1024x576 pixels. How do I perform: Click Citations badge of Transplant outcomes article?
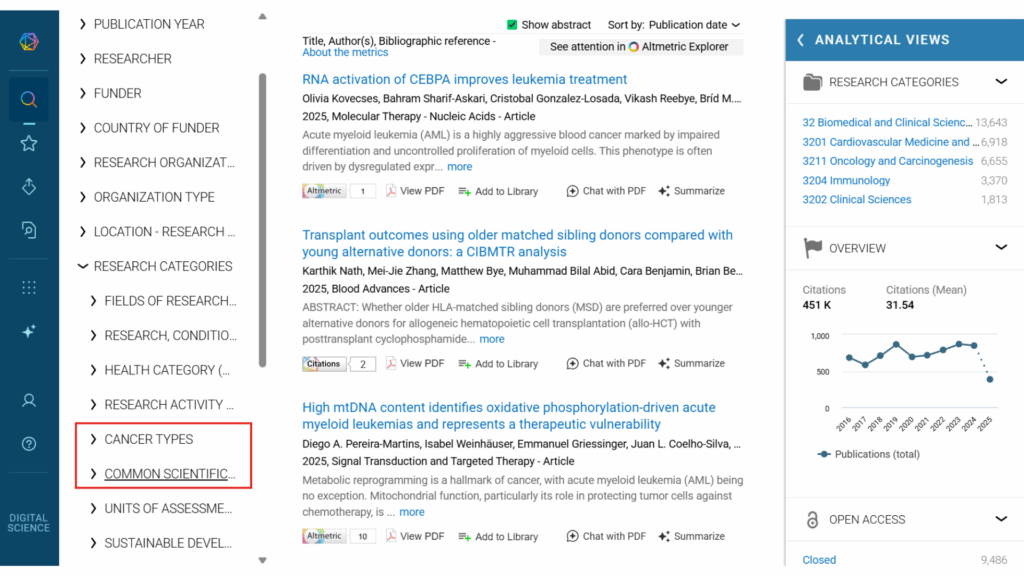(x=324, y=364)
